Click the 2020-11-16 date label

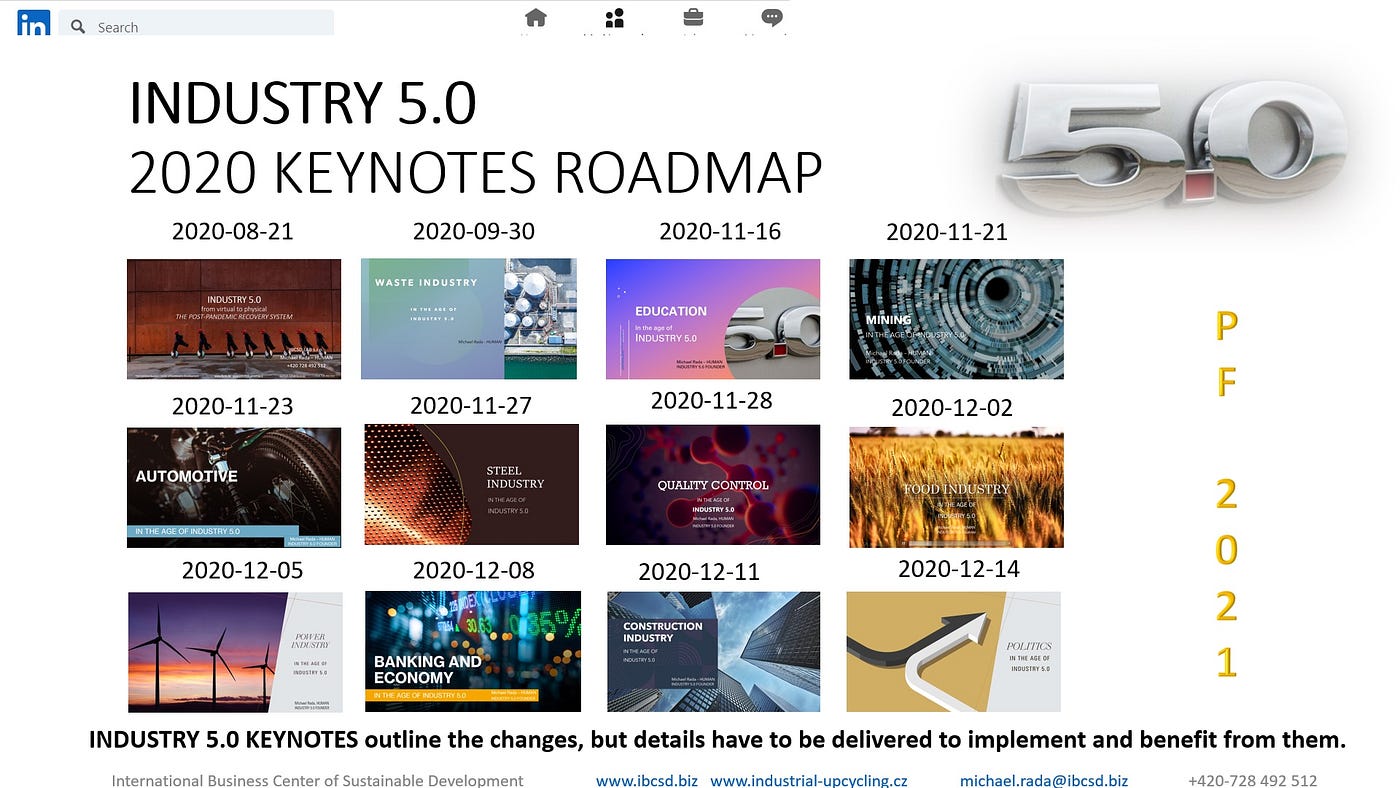click(720, 231)
